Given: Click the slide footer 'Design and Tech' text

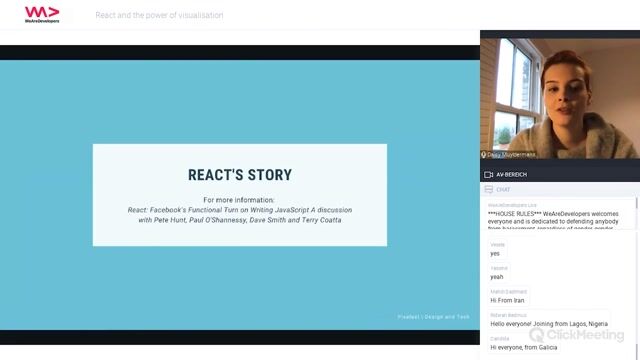Looking at the screenshot, I should (x=447, y=317).
